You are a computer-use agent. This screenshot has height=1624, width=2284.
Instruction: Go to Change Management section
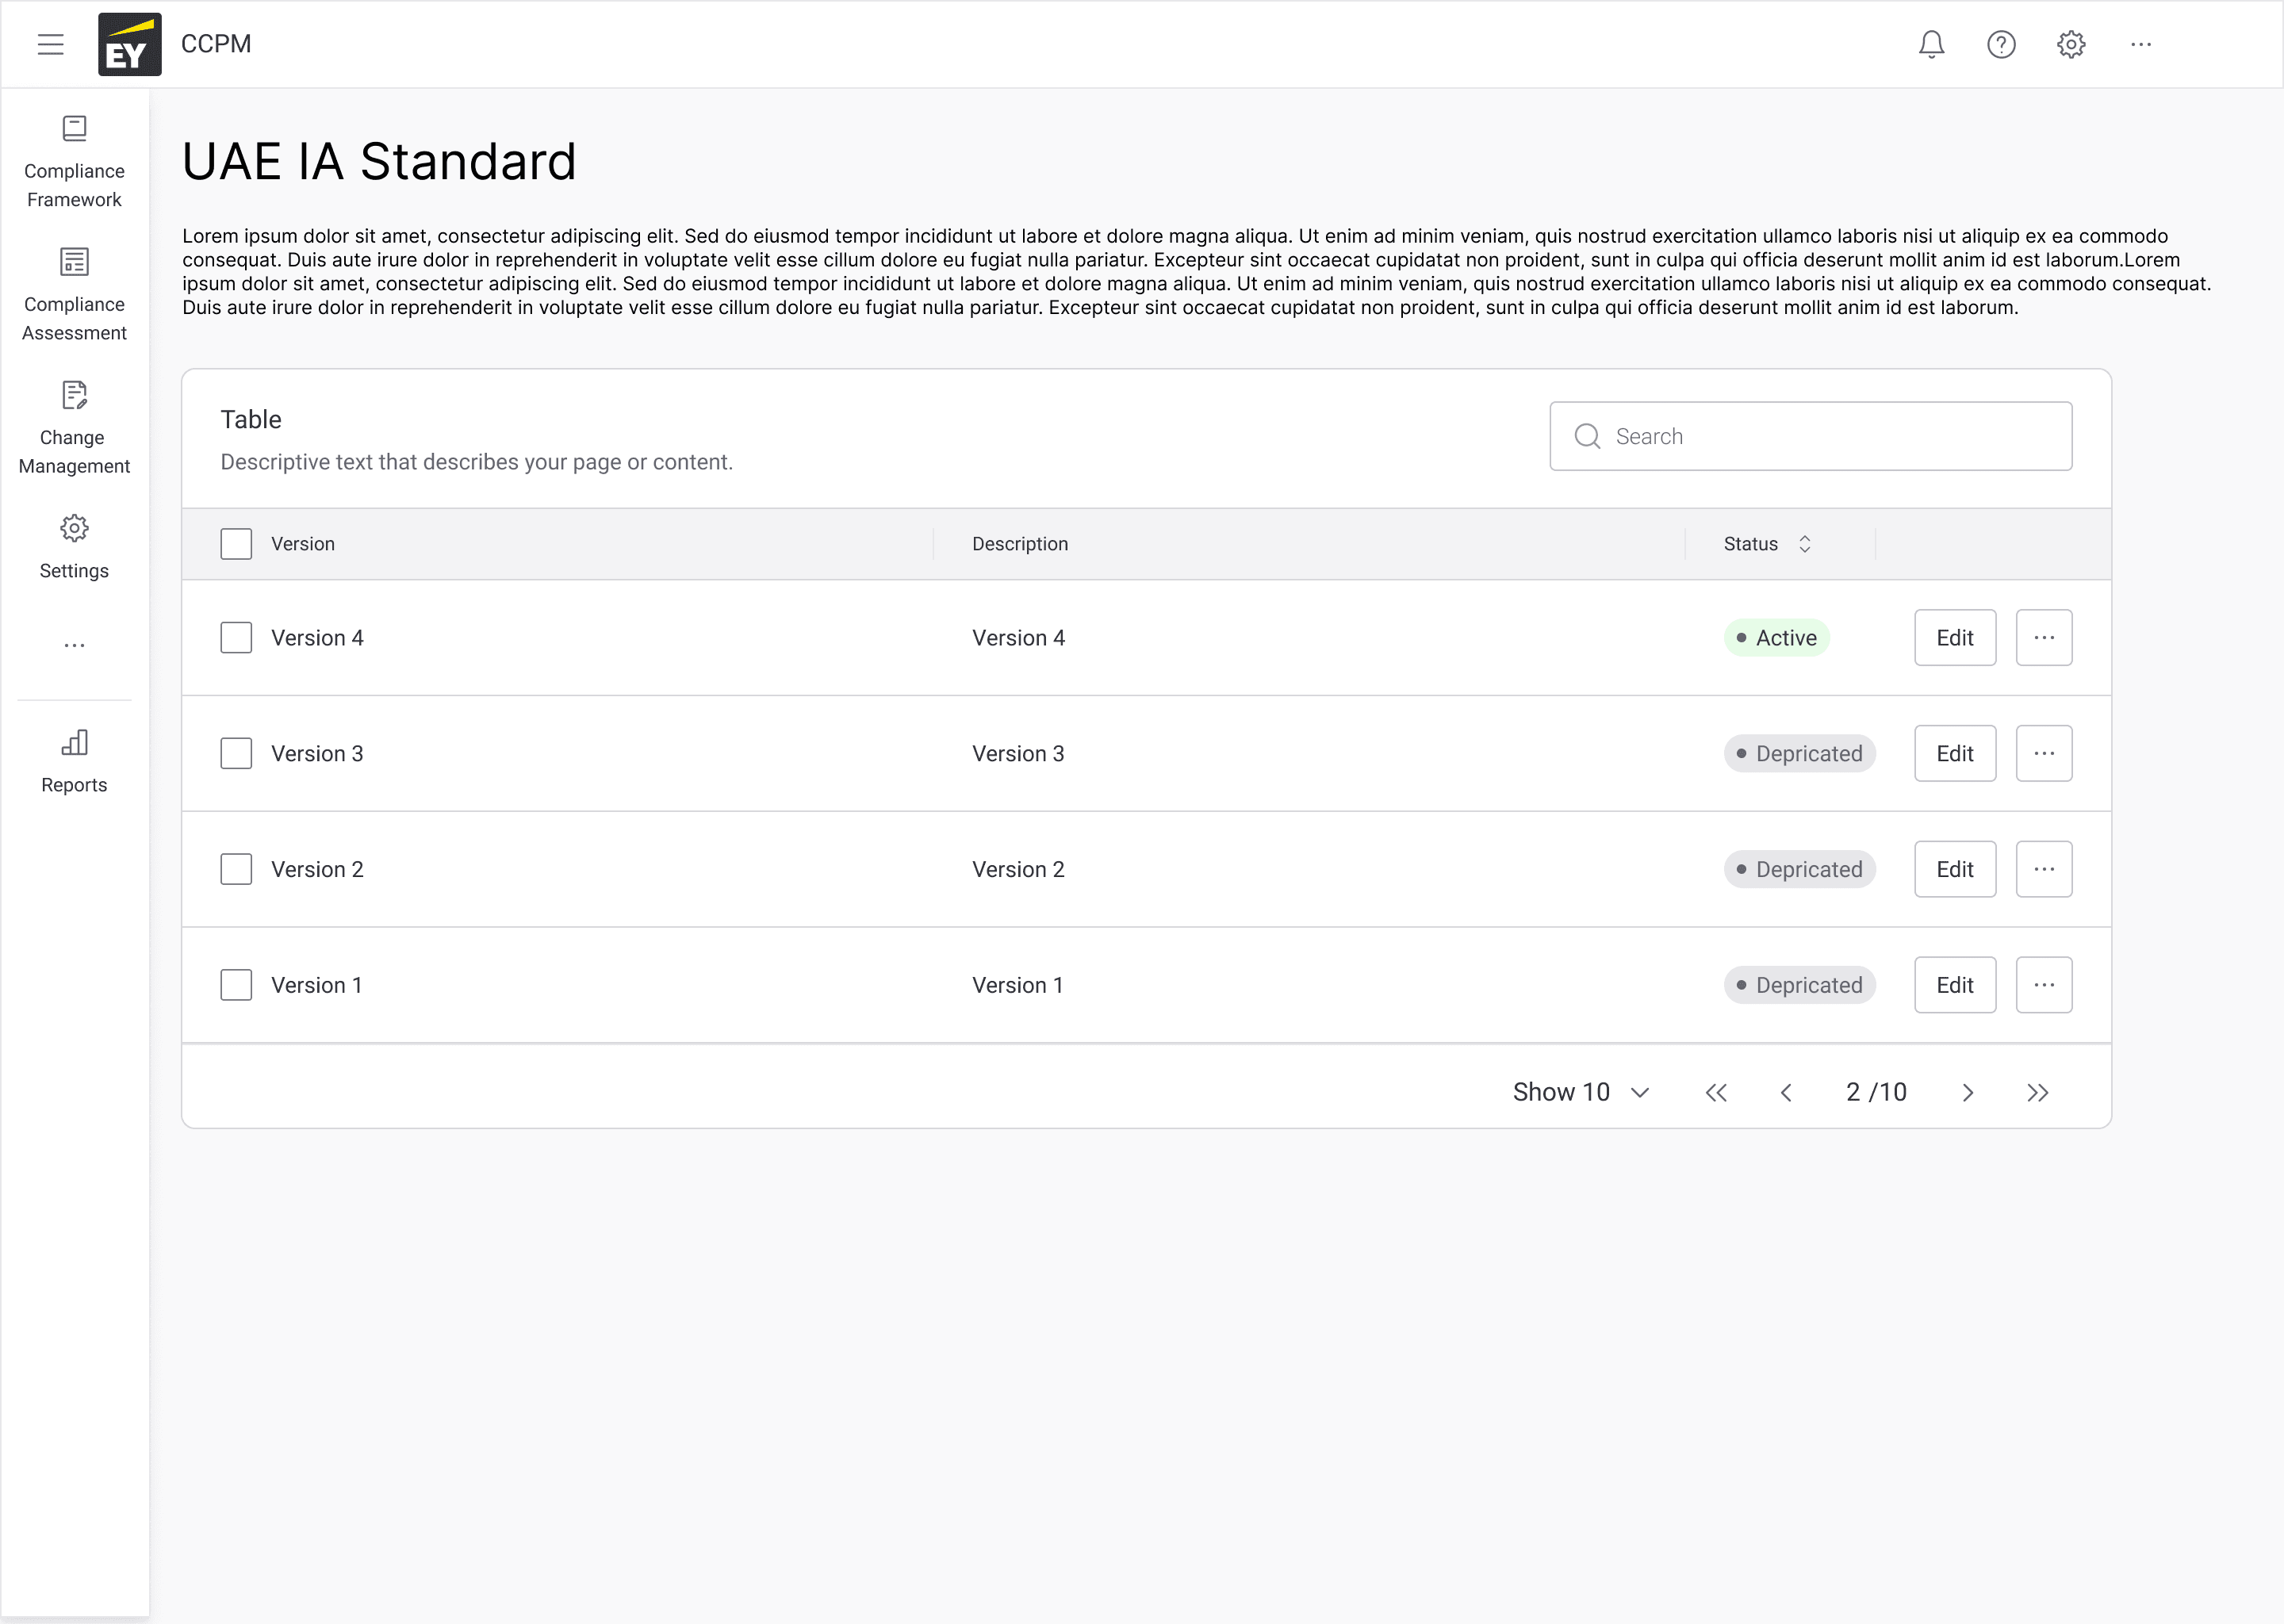[74, 428]
